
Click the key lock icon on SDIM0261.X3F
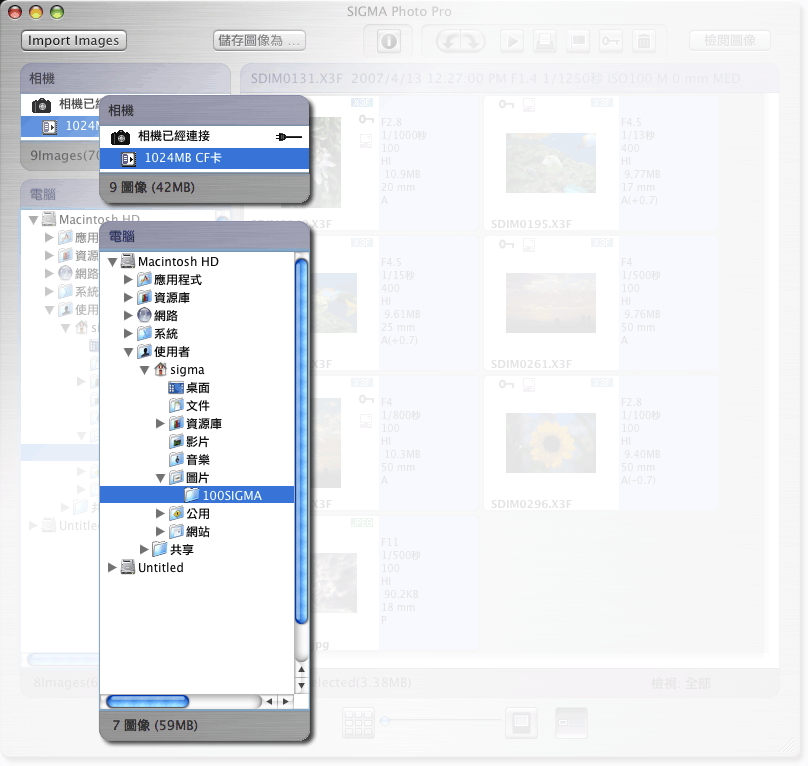tap(506, 244)
